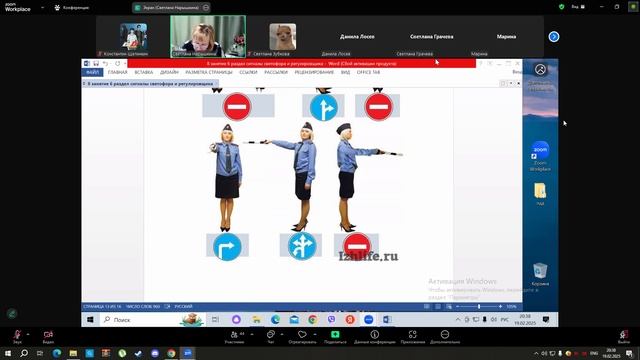Click the Отреагировать reactions heart icon

302,336
